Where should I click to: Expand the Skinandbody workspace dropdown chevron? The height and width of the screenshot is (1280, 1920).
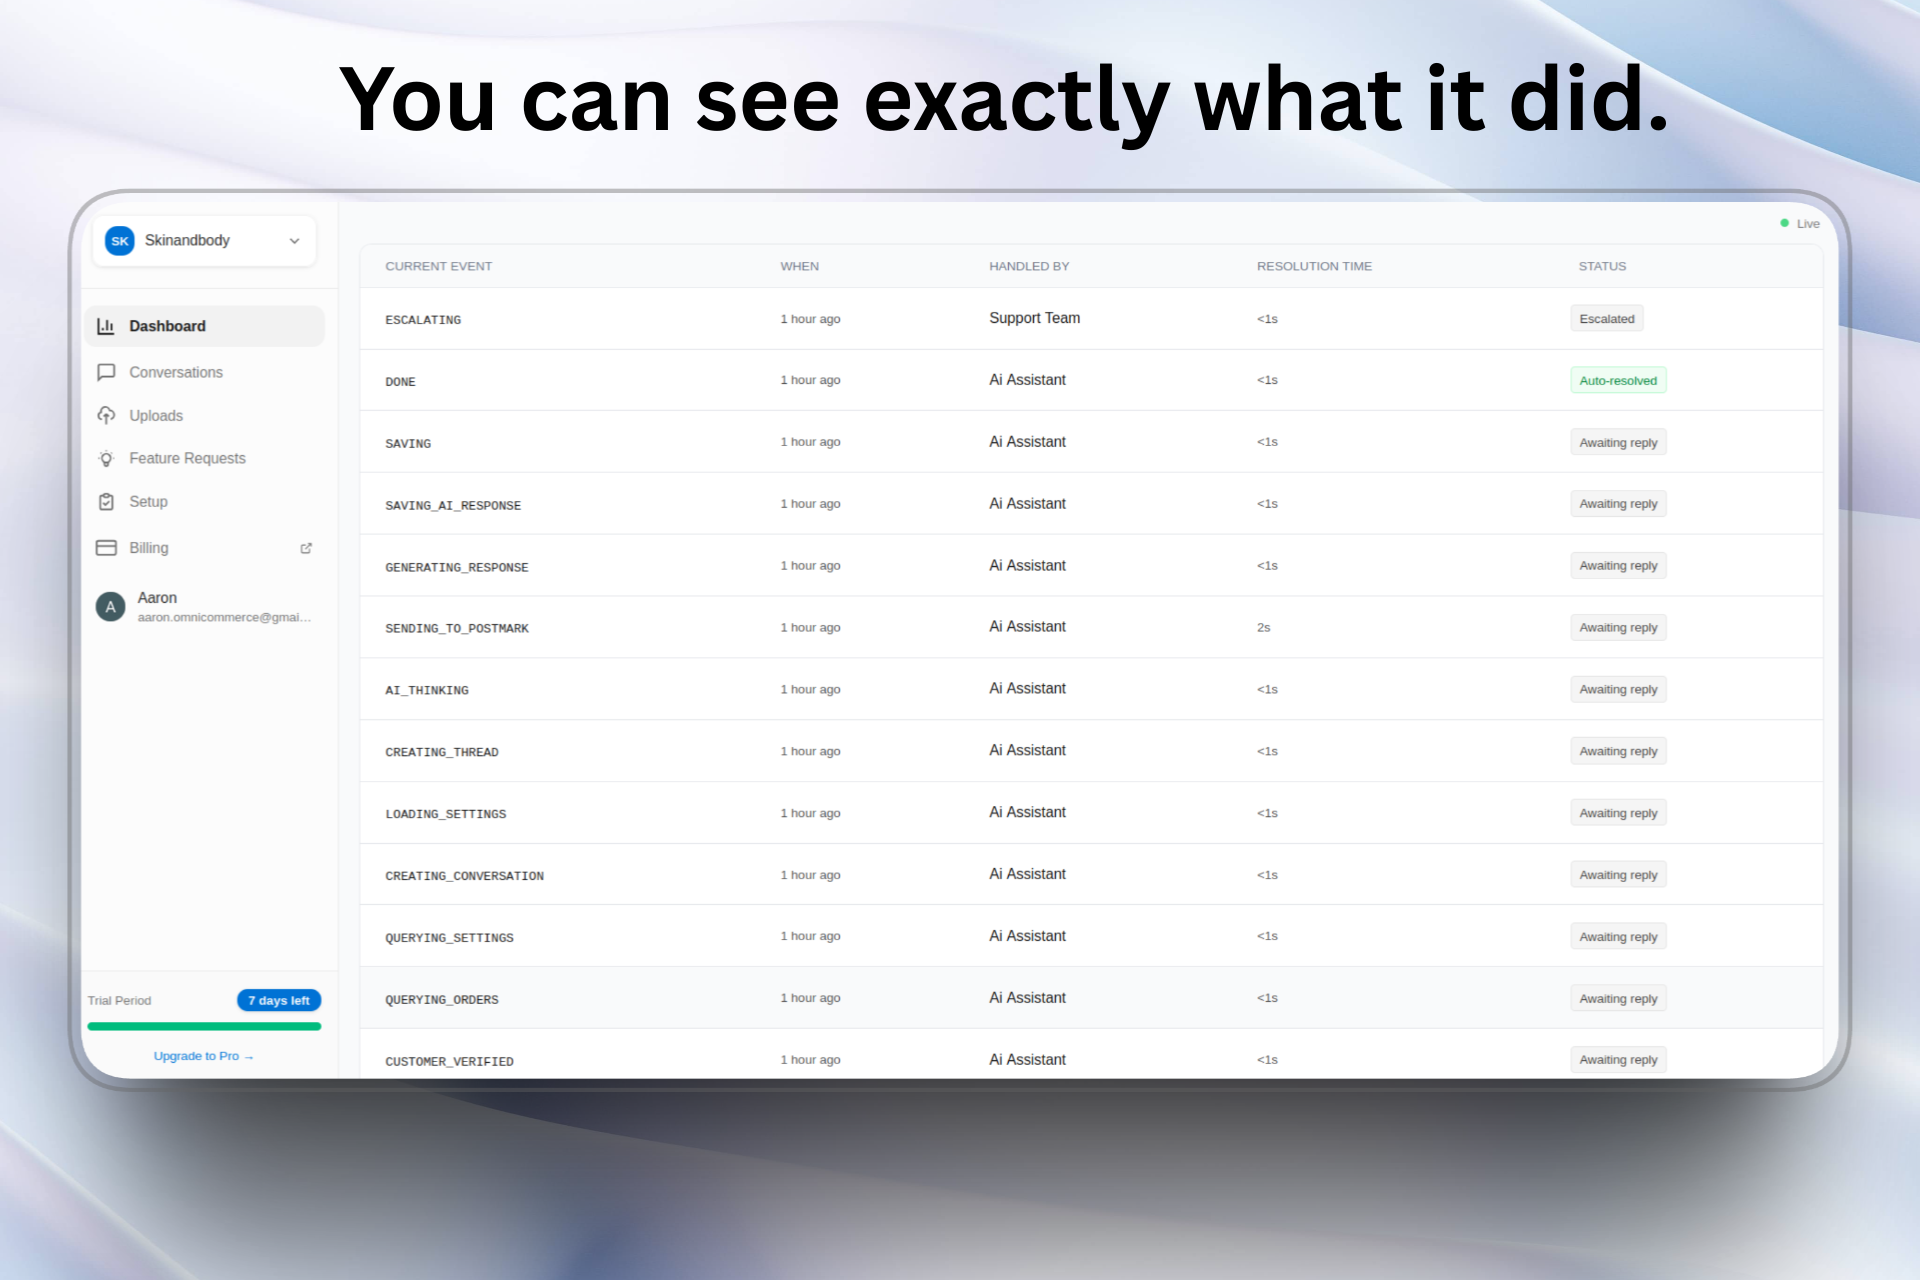[x=294, y=241]
